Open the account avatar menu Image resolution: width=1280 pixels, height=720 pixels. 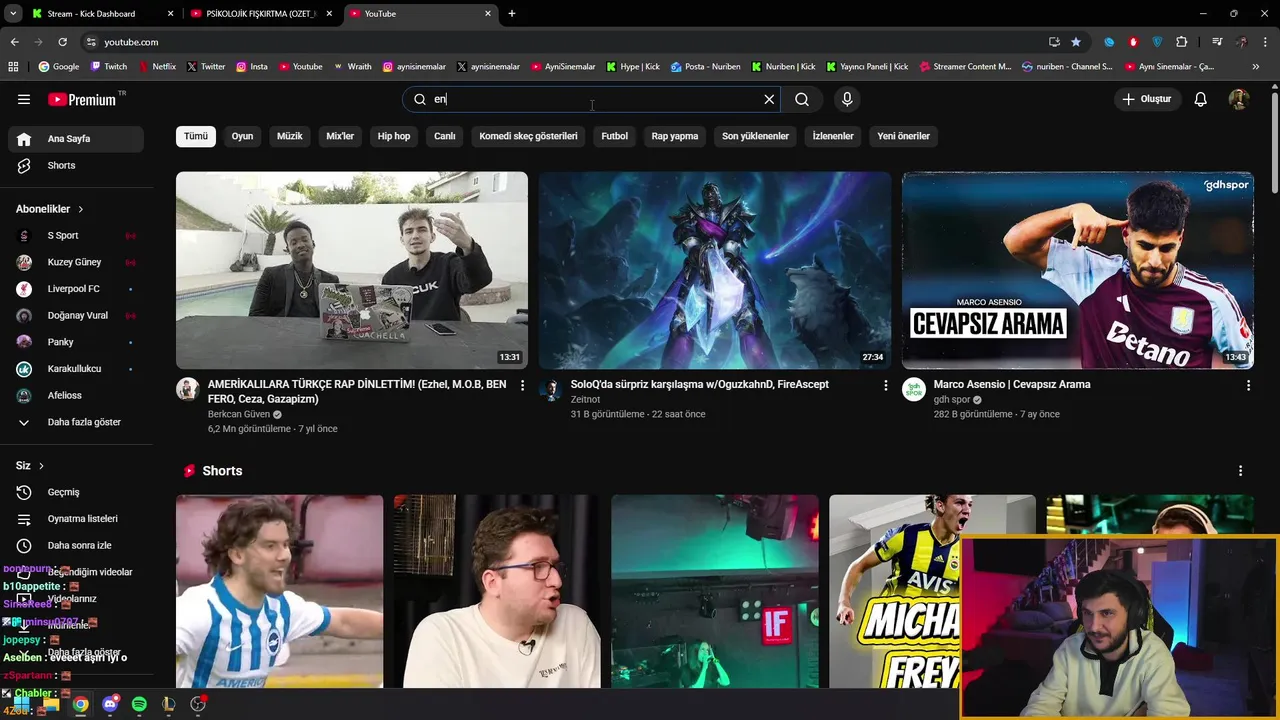1239,99
